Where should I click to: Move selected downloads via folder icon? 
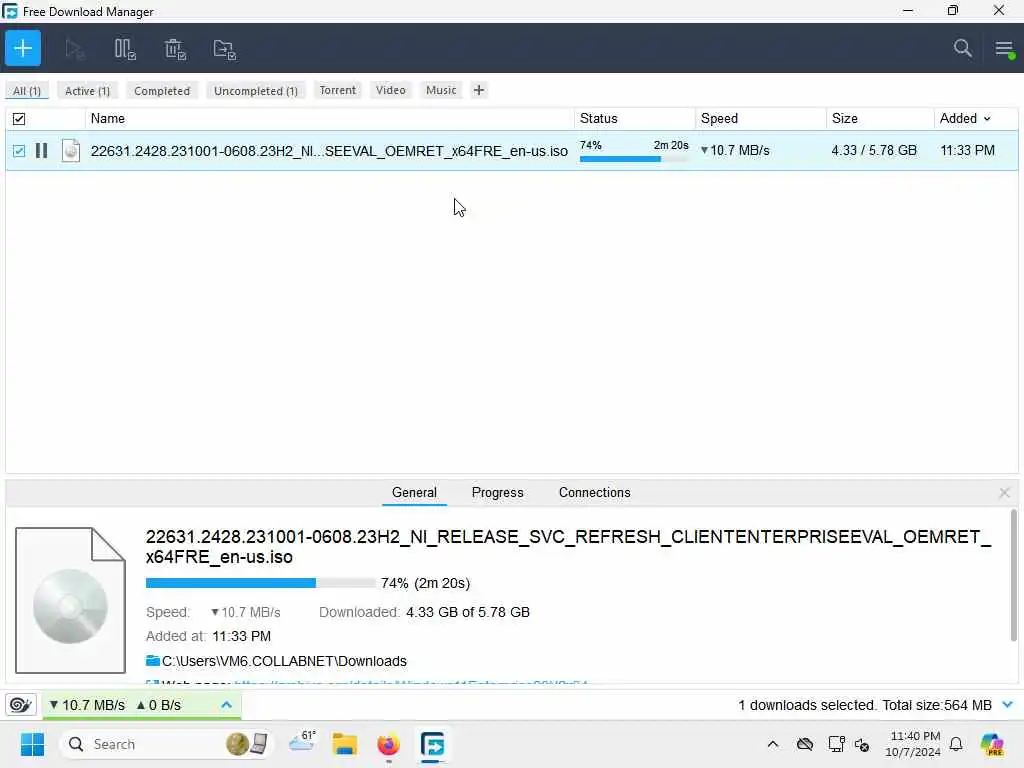224,49
